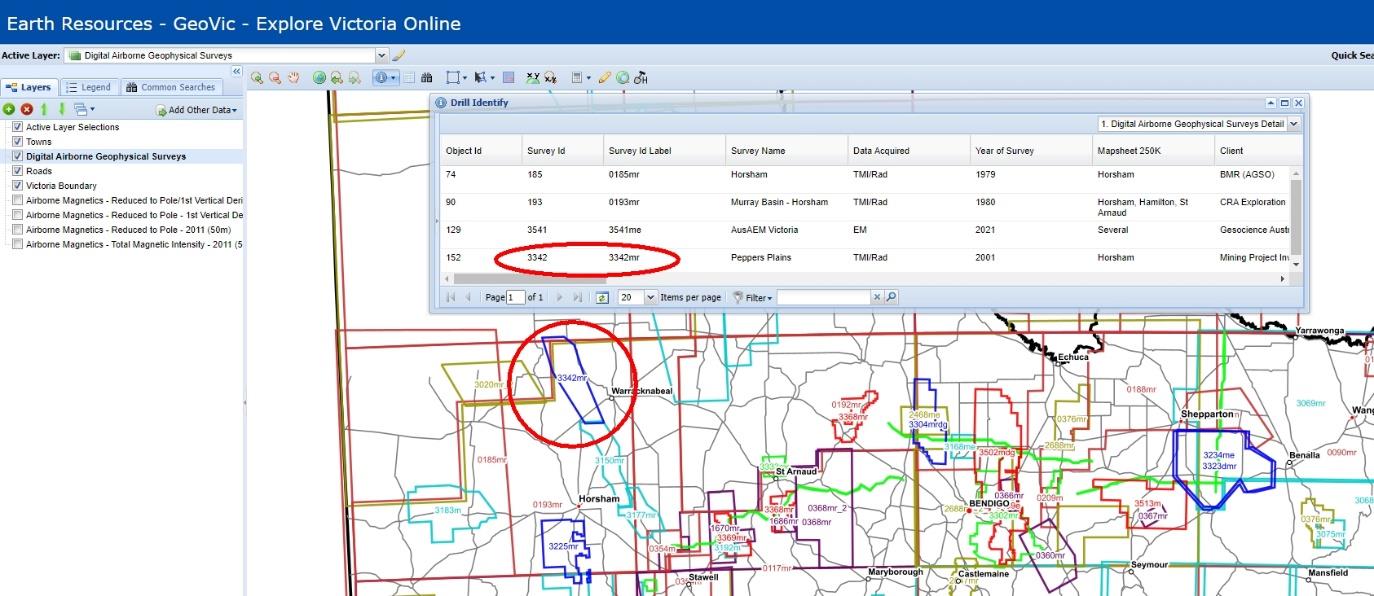Open the binoculars find tool in map toolbar
Image resolution: width=1374 pixels, height=596 pixels.
click(427, 77)
